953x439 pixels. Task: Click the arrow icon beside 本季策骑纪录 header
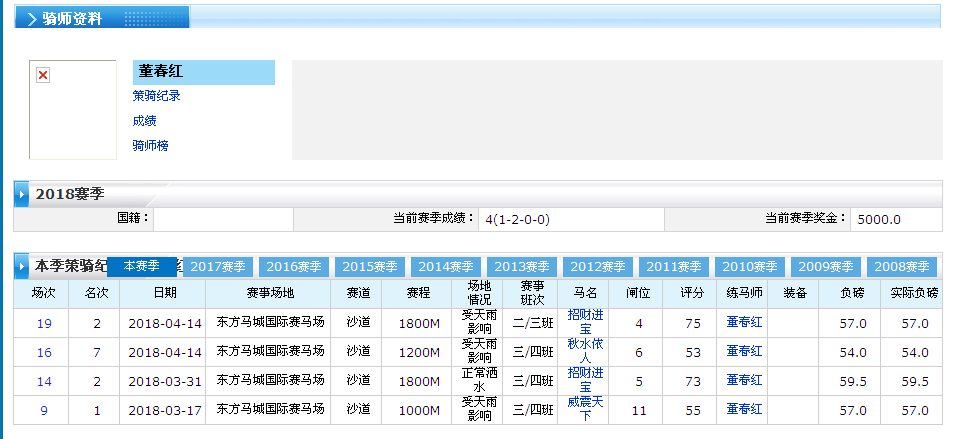[22, 267]
